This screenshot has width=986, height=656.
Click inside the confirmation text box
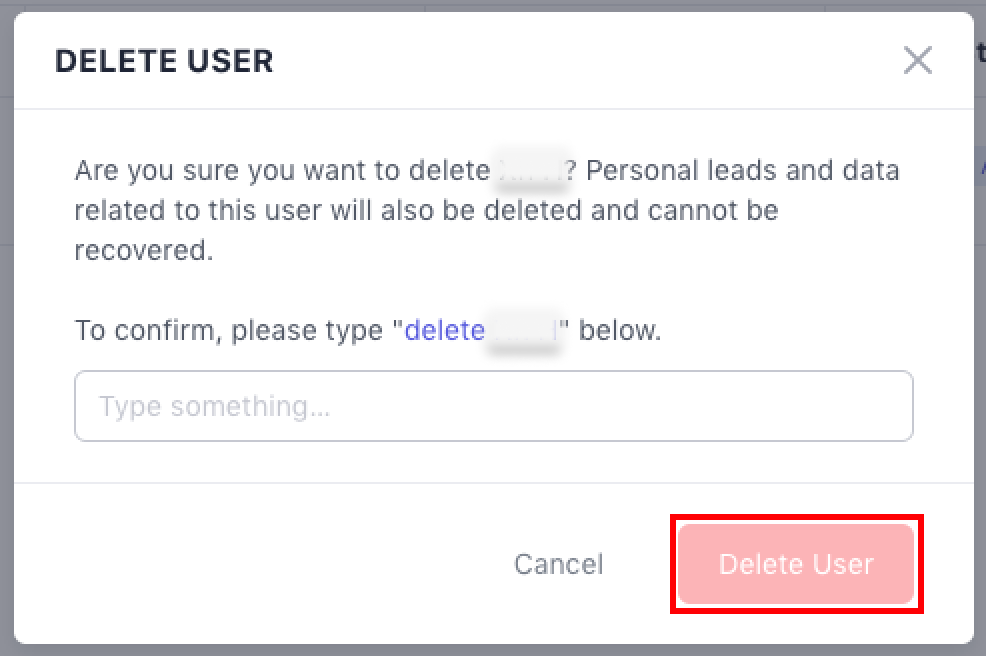494,406
